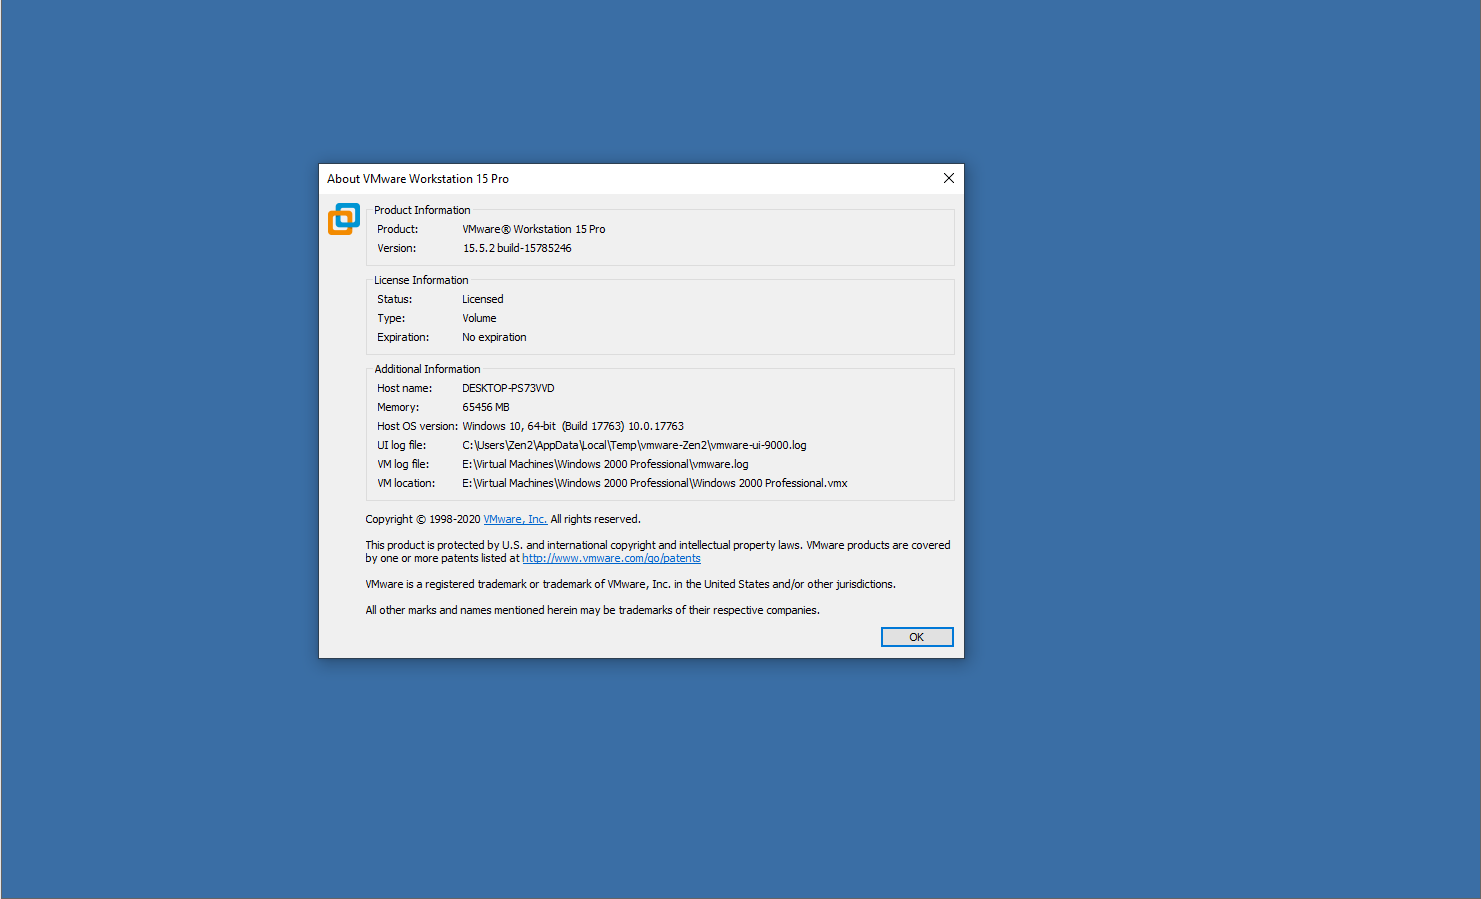Click the UI log file path
The image size is (1481, 899).
point(634,444)
